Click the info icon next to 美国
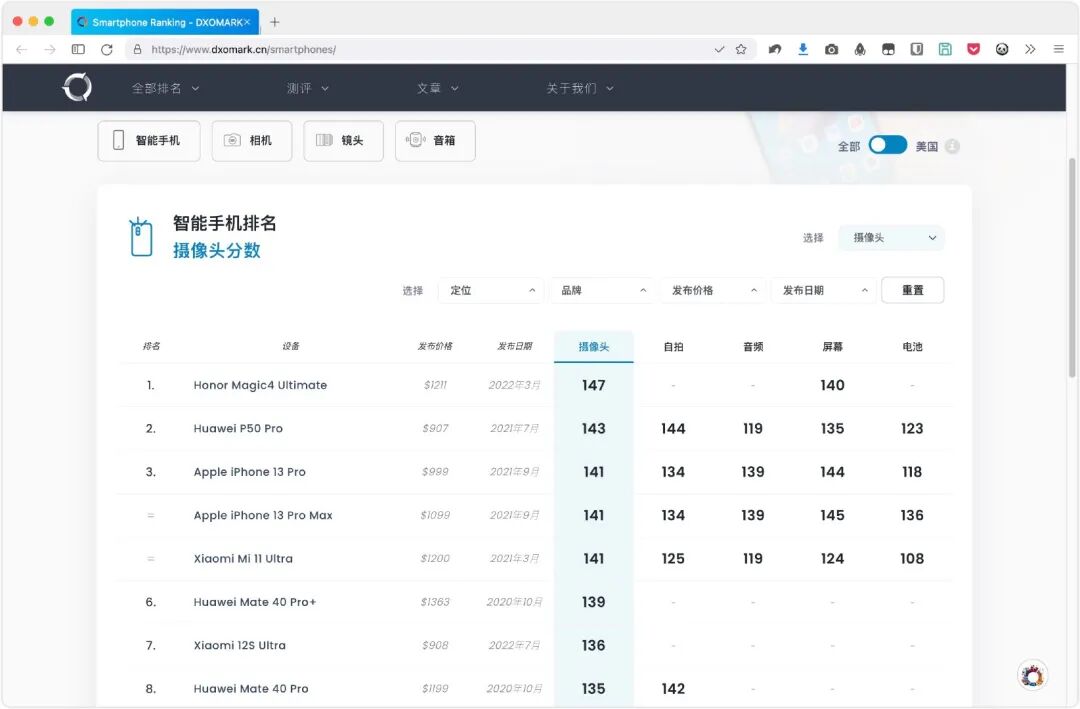This screenshot has width=1080, height=709. [953, 146]
